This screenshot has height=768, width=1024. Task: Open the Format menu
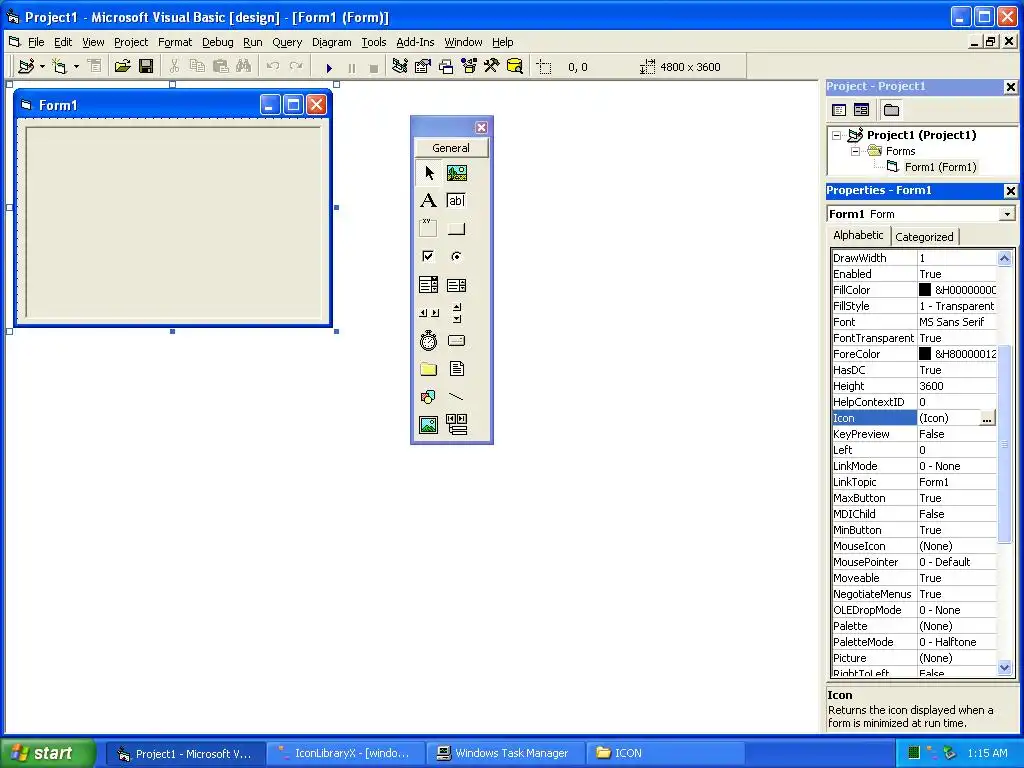175,42
